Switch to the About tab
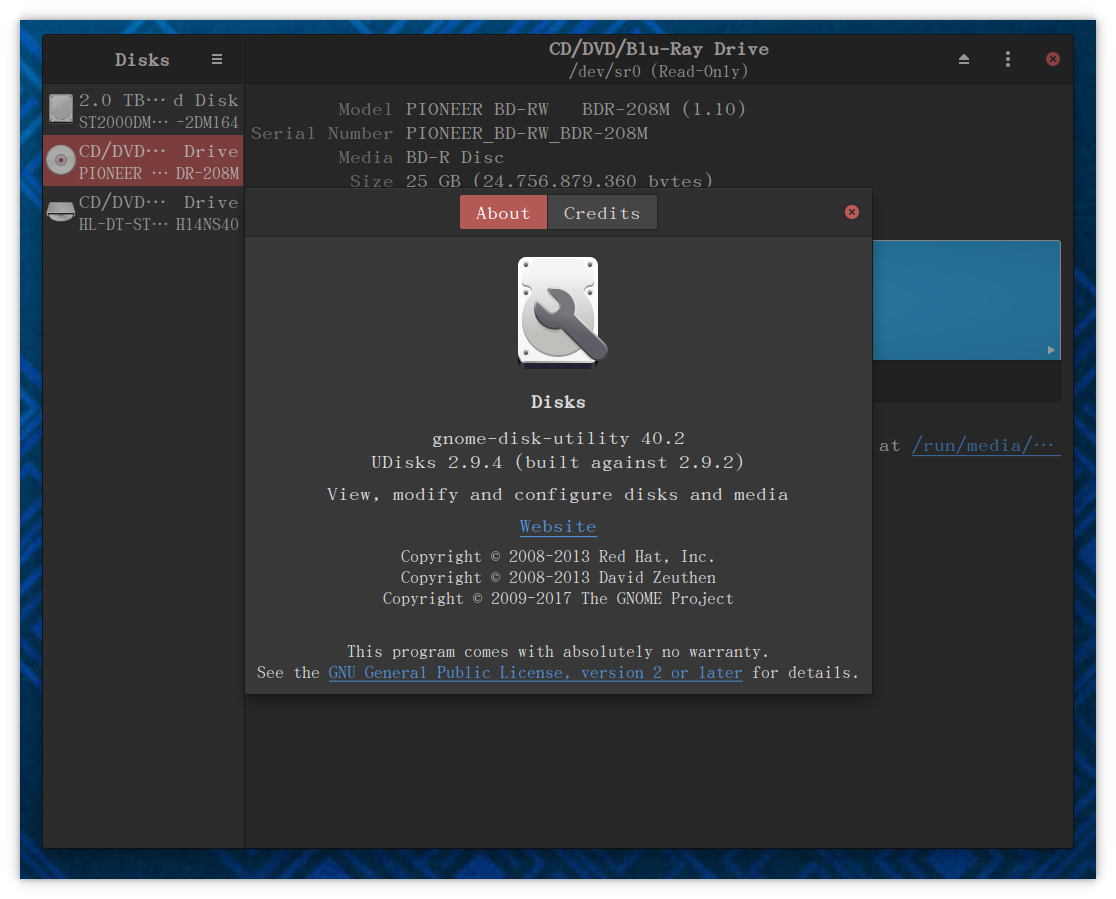Screen dimensions: 1116x899 point(503,213)
